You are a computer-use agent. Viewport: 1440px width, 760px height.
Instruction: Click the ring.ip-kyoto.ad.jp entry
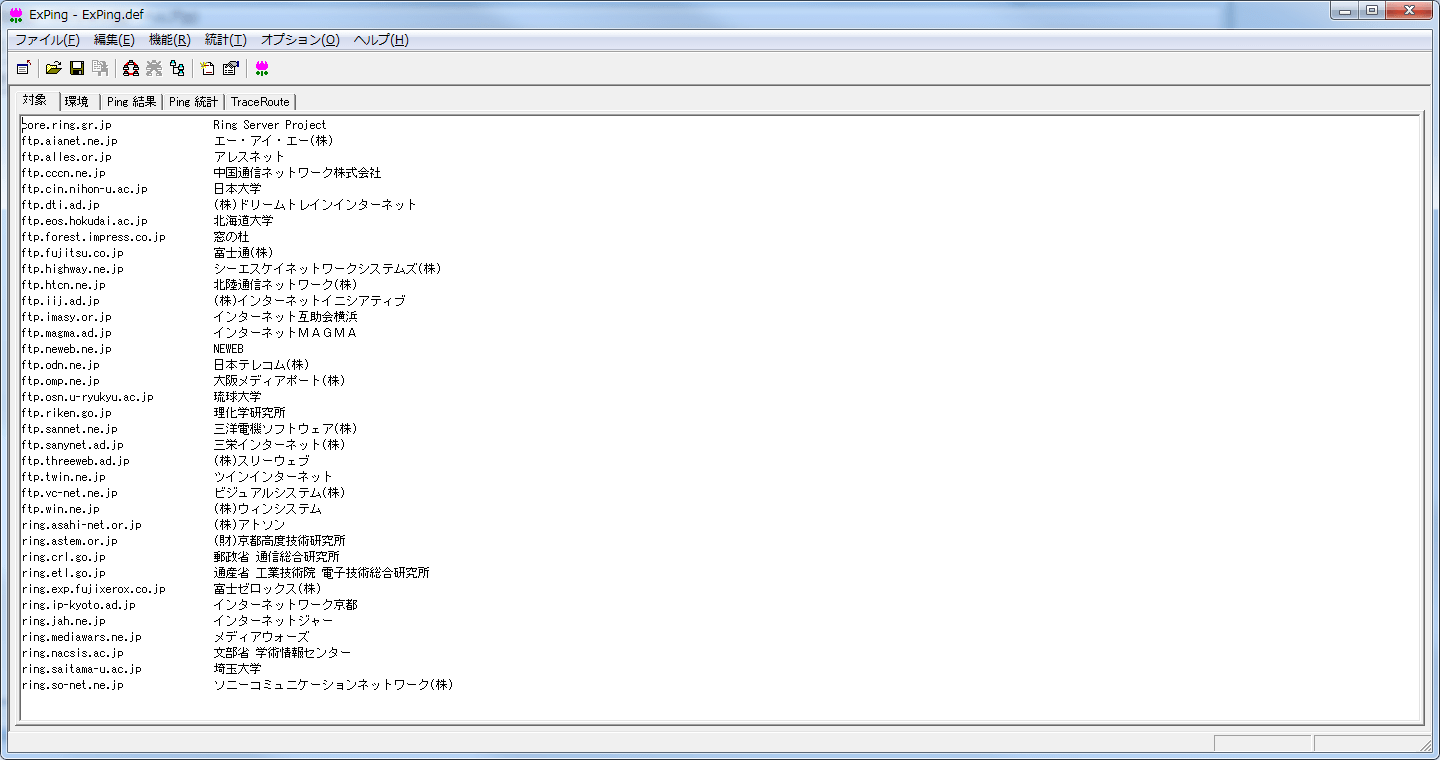coord(79,605)
